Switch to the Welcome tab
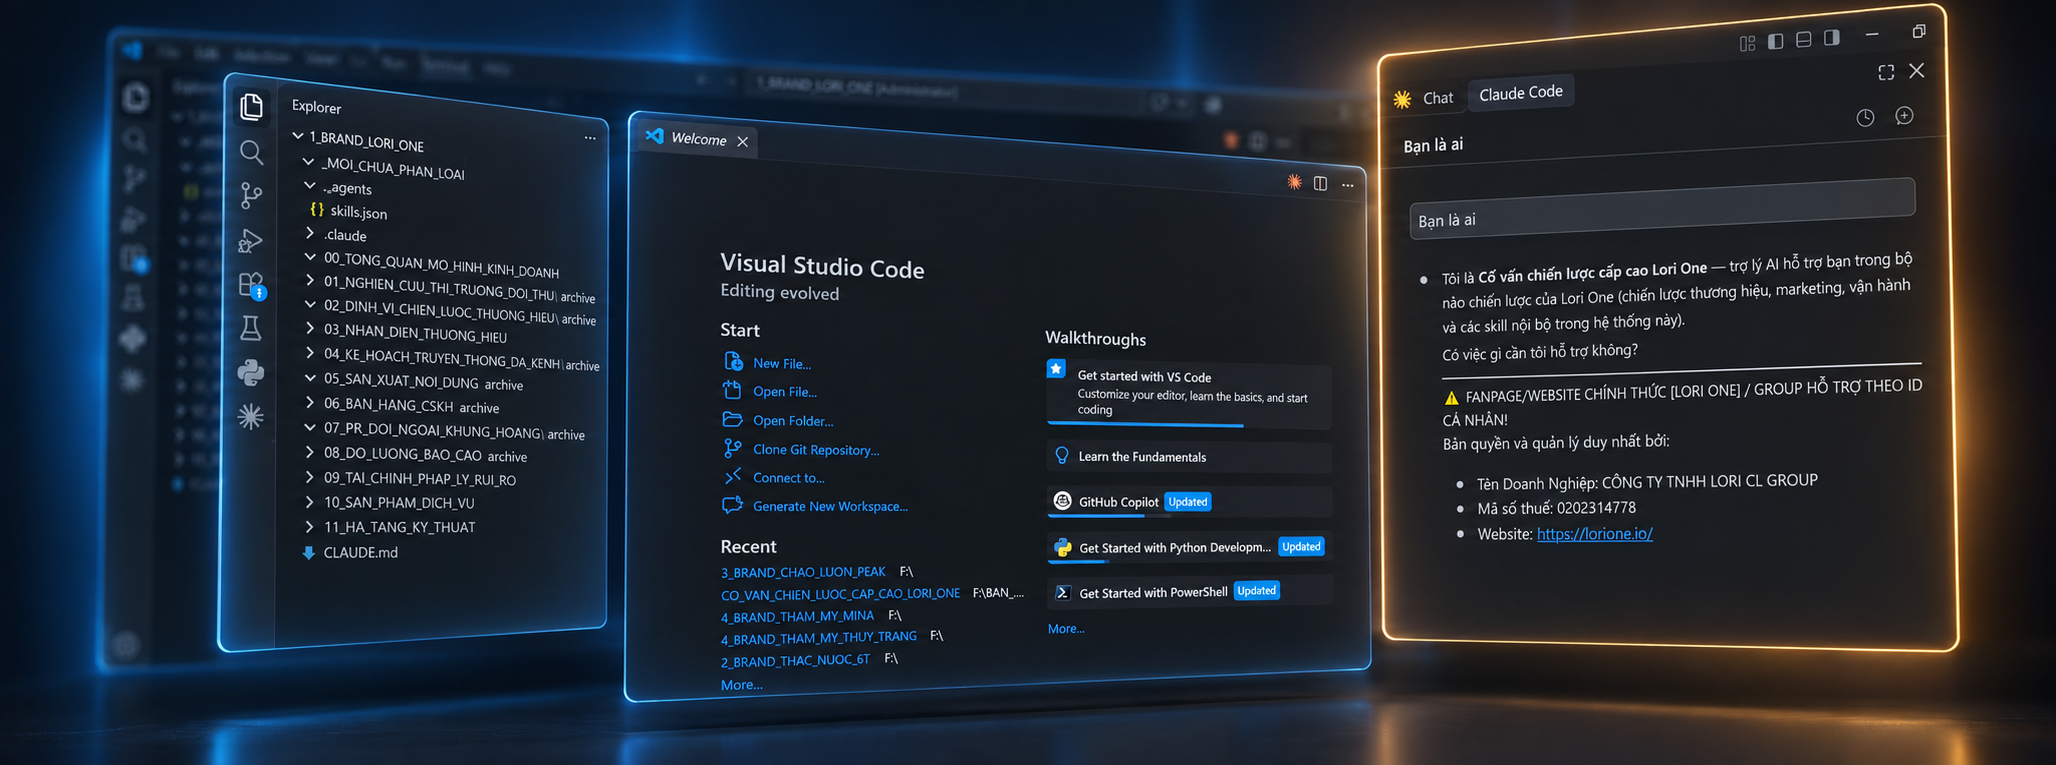Image resolution: width=2056 pixels, height=765 pixels. point(698,139)
